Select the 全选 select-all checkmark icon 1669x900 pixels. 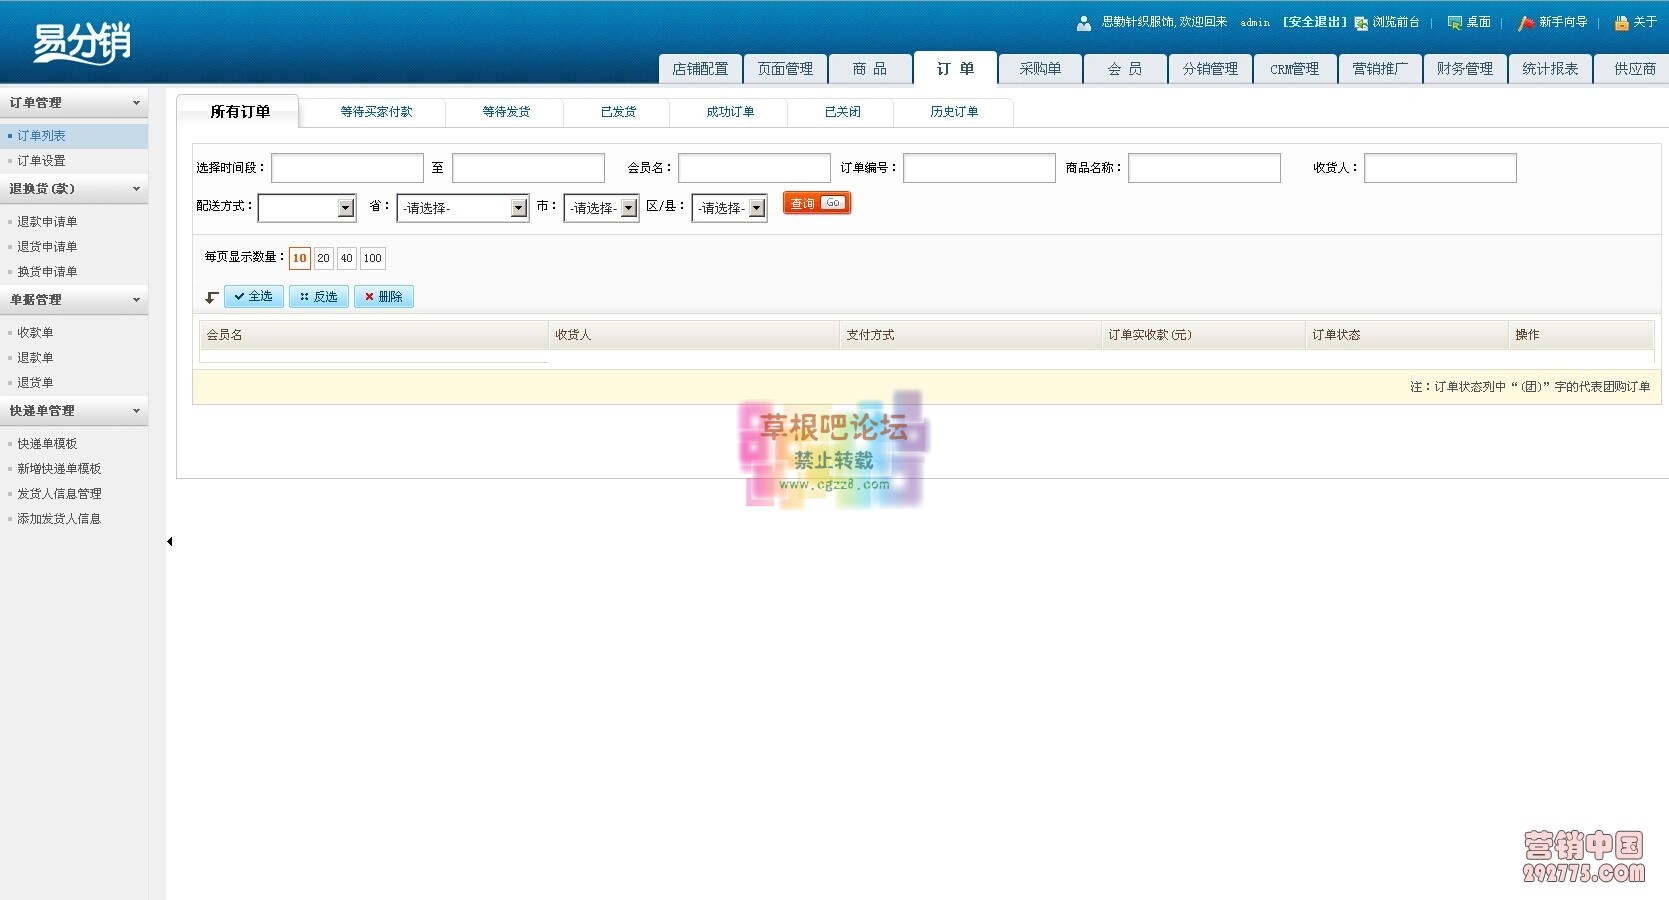[x=253, y=295]
